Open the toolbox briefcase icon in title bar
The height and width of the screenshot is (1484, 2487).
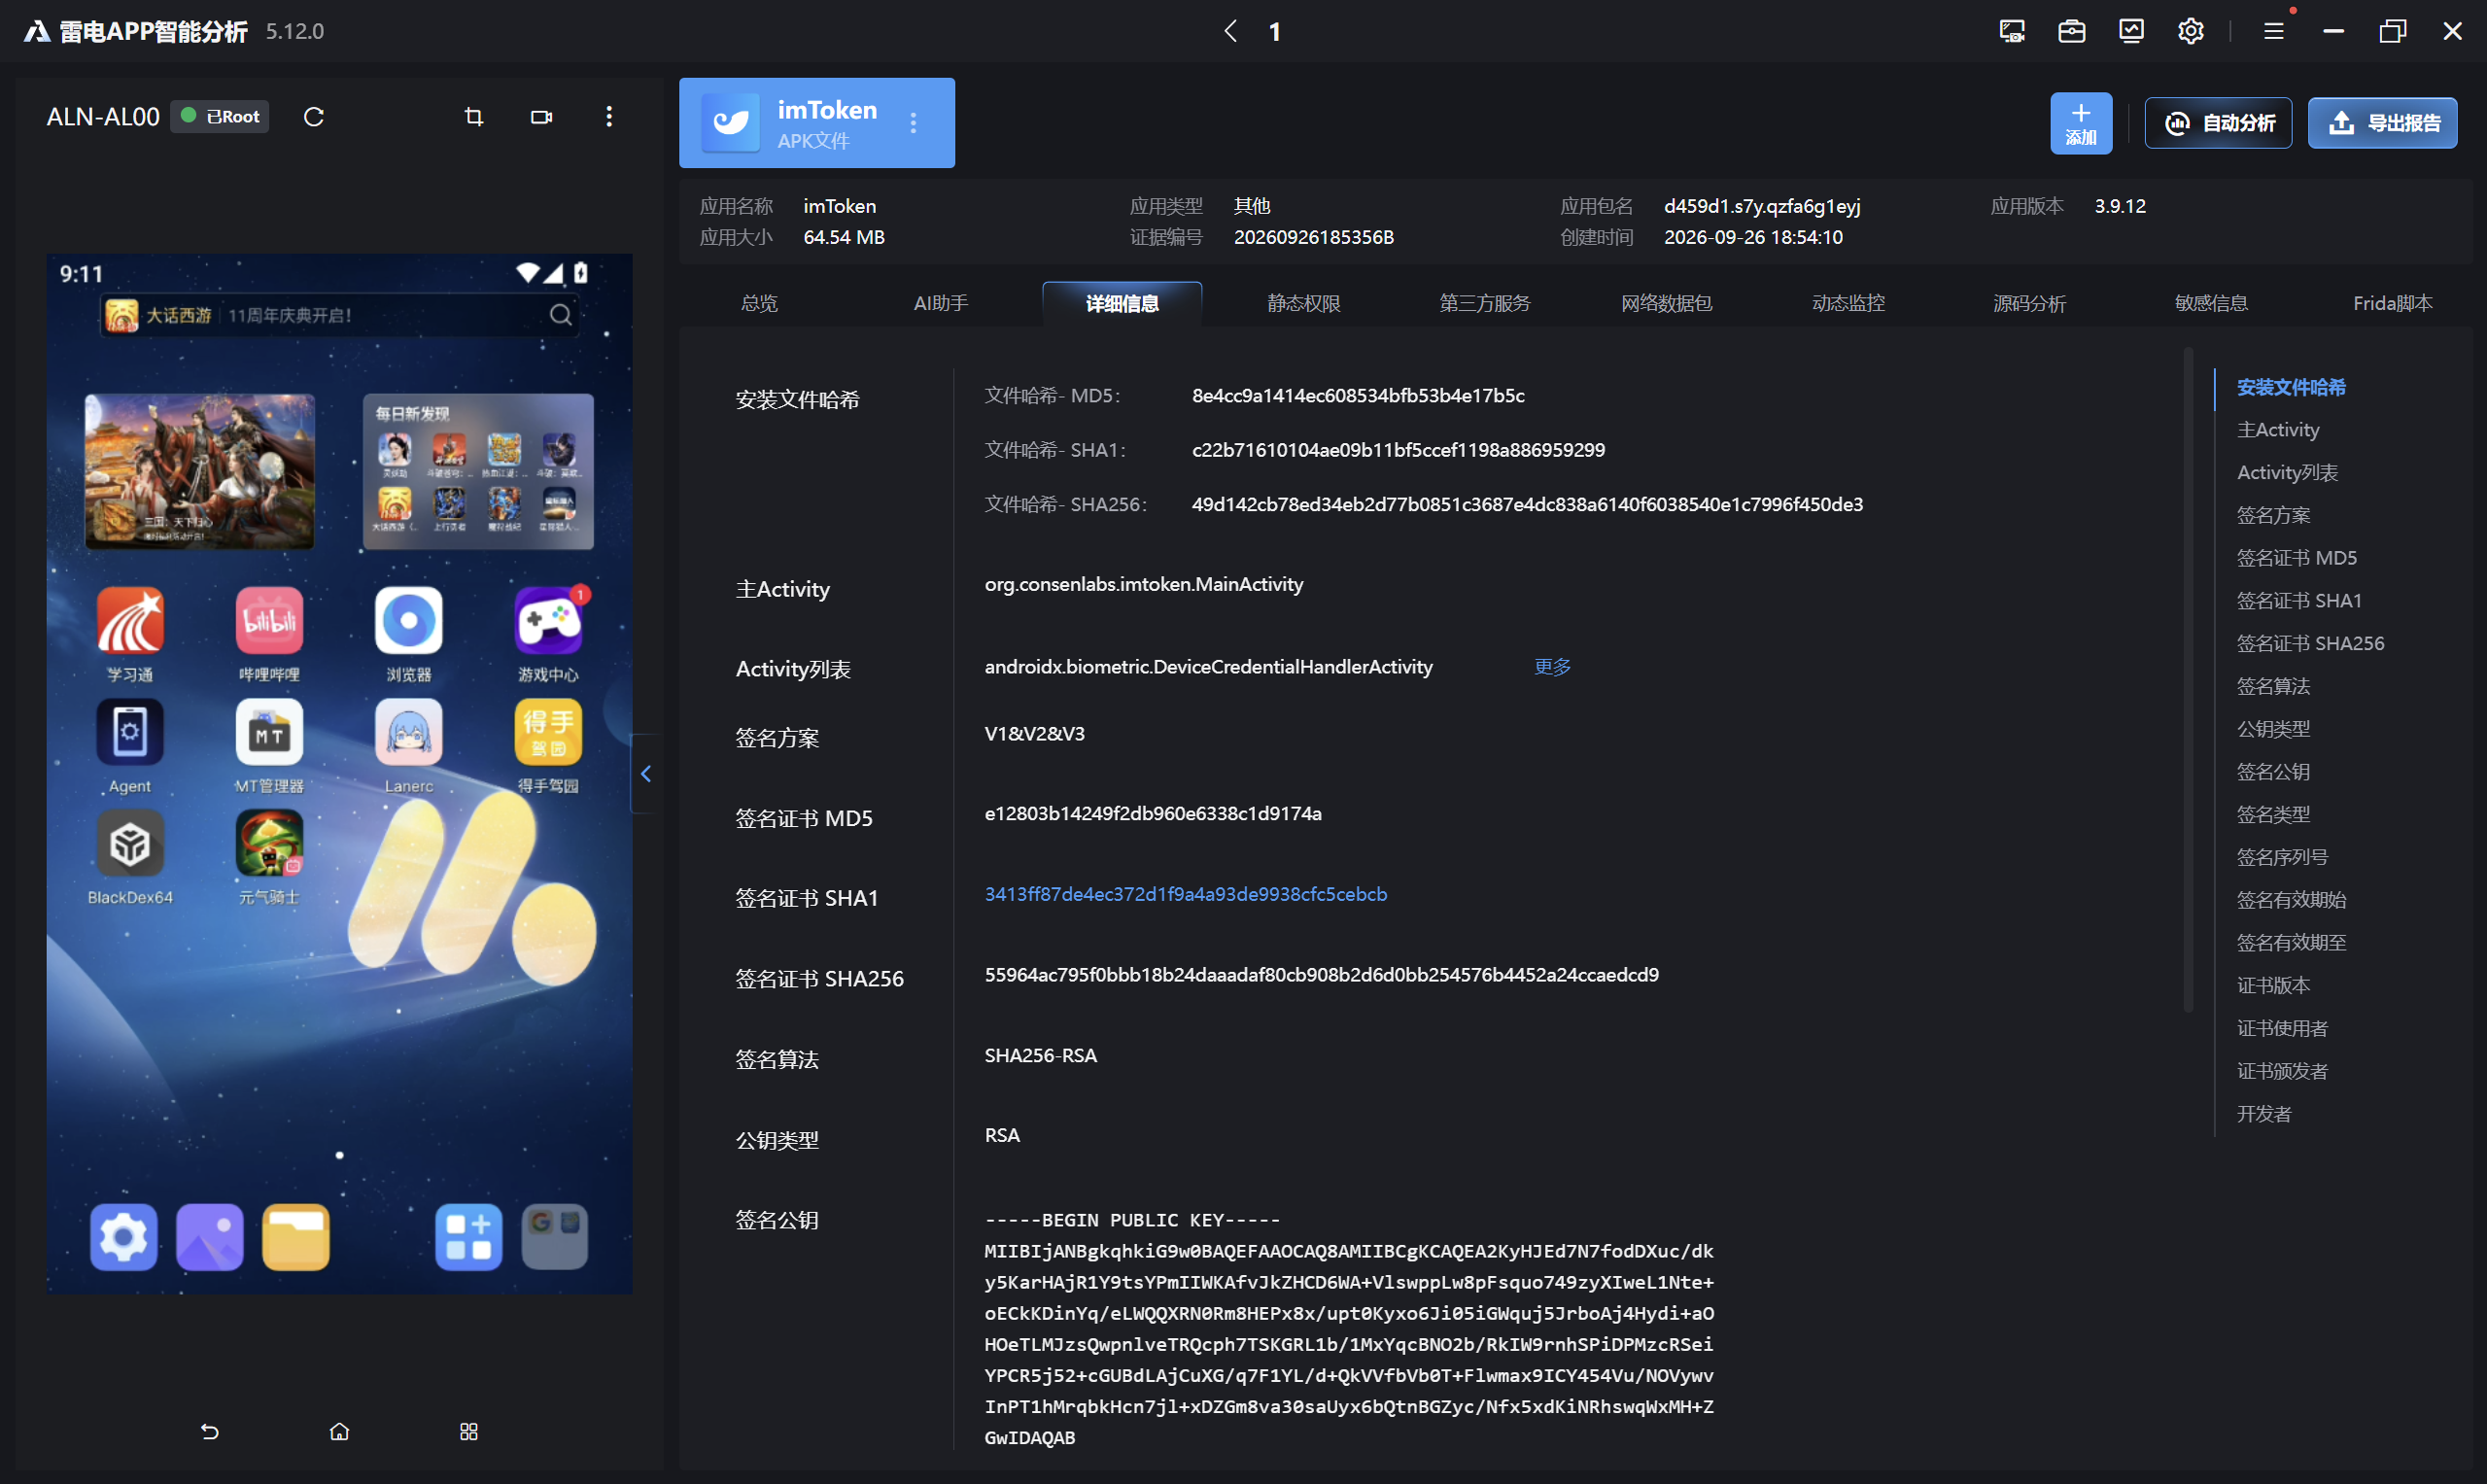pos(2072,31)
